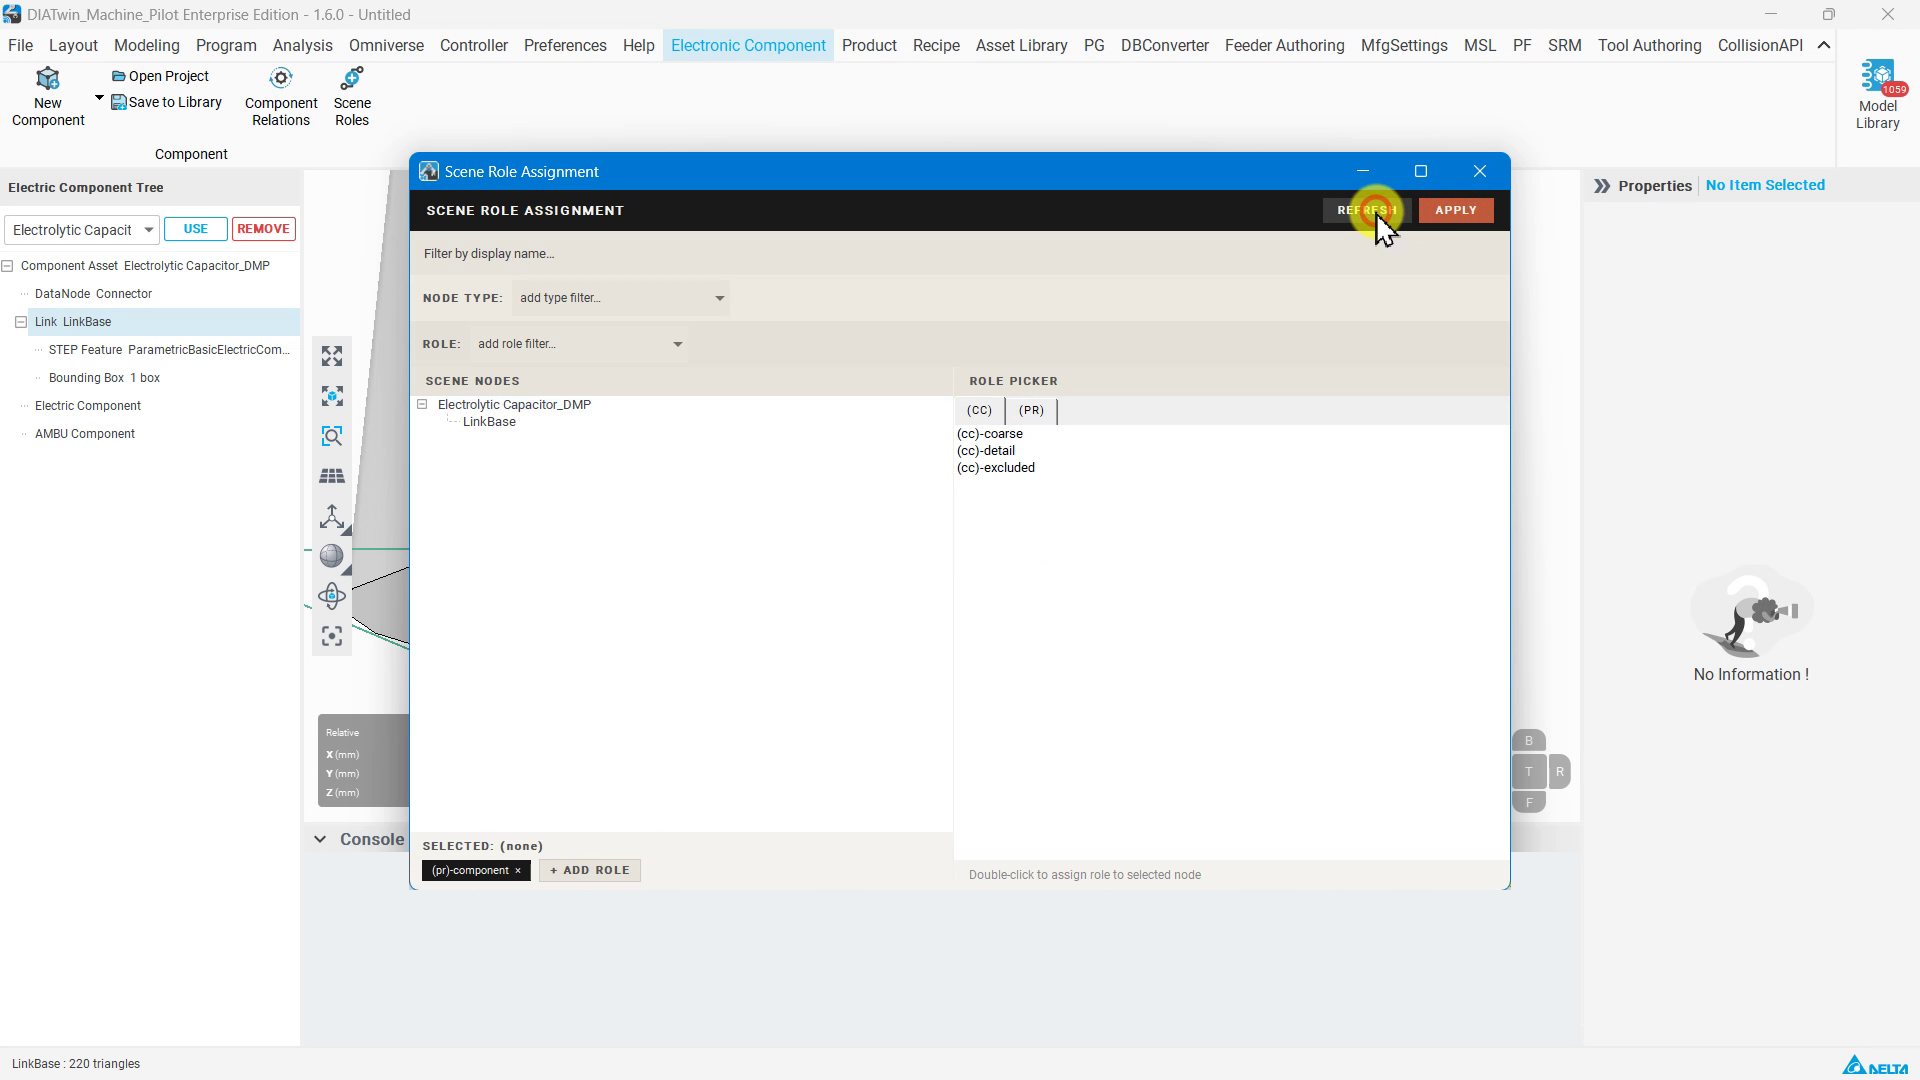The image size is (1920, 1080).
Task: Click the New Component icon
Action: (x=47, y=79)
